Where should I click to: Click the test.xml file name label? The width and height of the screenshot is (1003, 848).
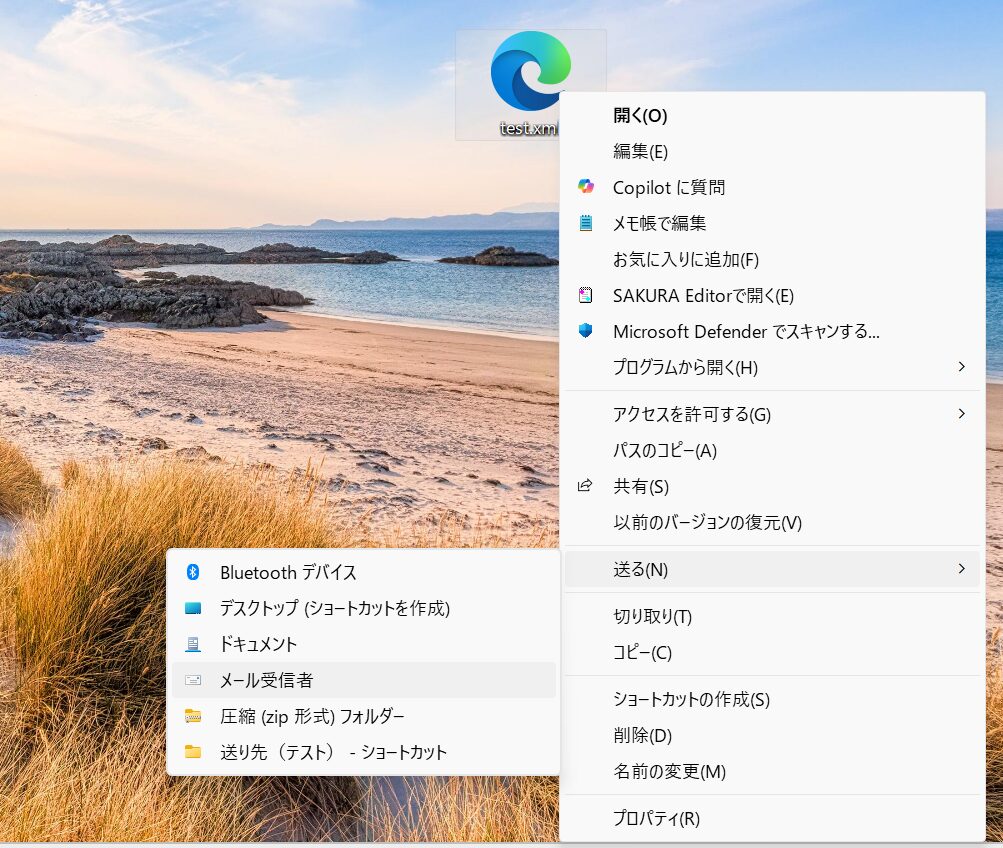tap(528, 128)
